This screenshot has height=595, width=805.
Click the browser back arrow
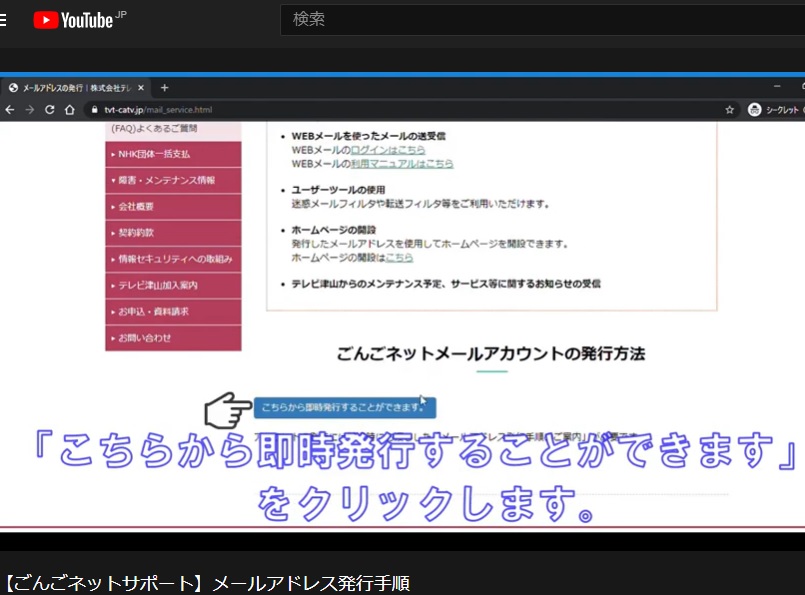(10, 110)
